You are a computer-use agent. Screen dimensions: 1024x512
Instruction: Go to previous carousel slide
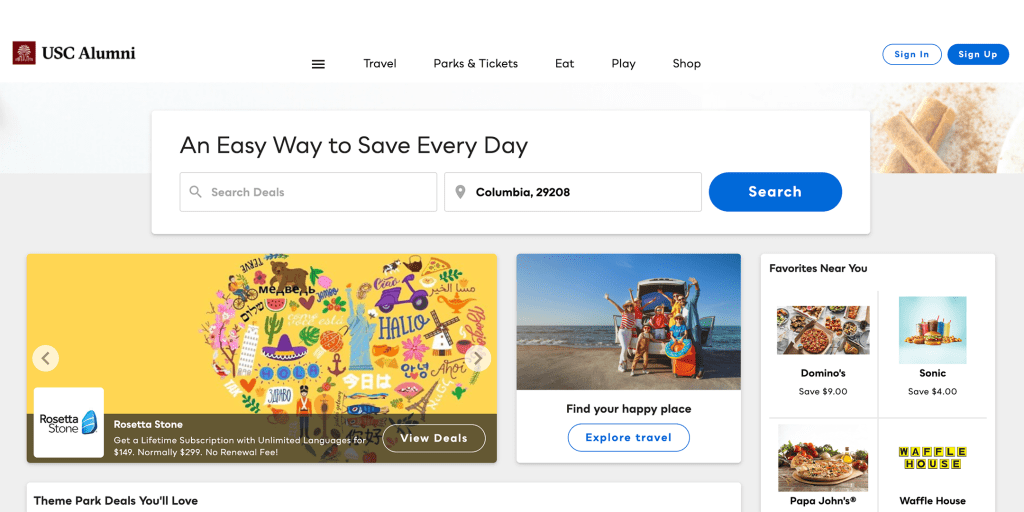click(x=46, y=358)
